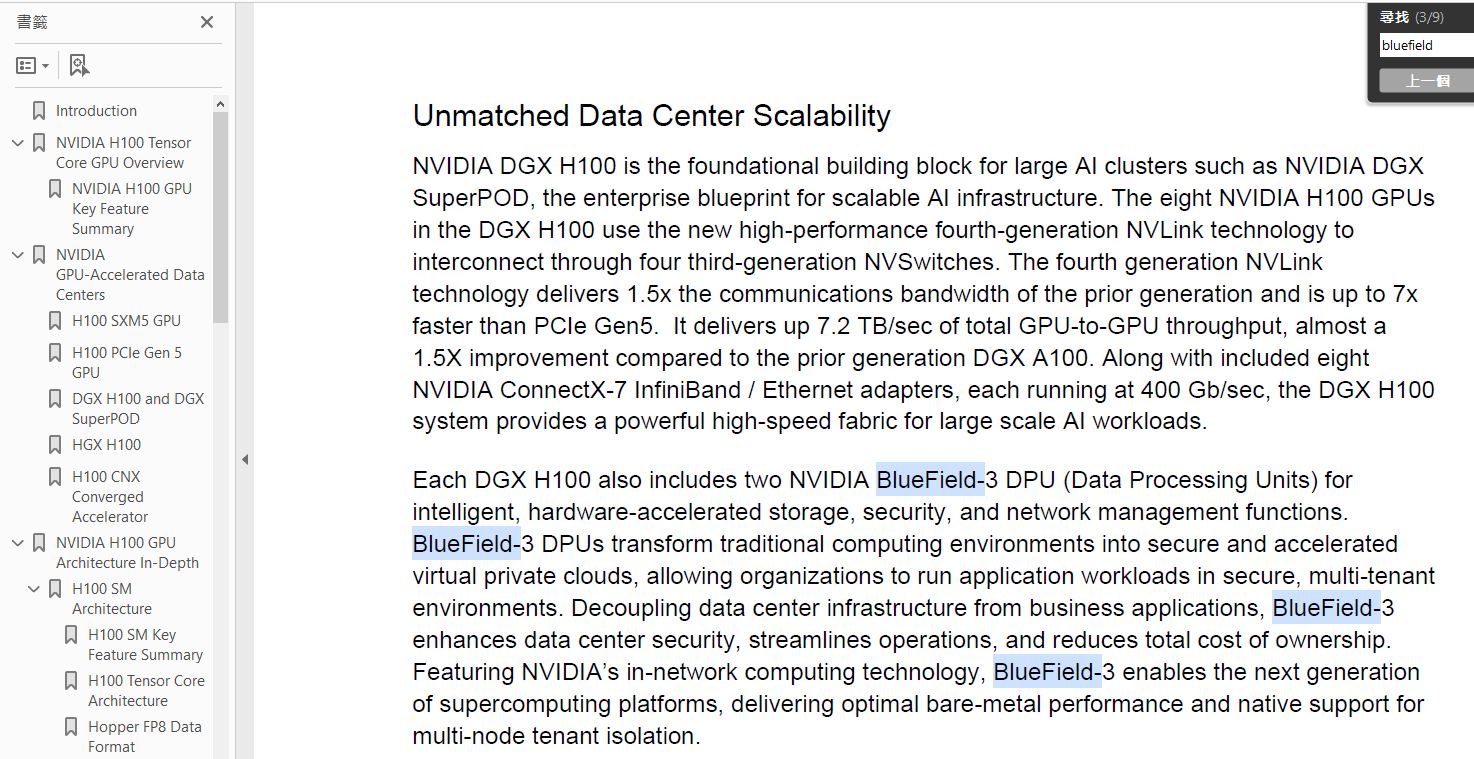Click the bookmarks panel scroll up arrow
The image size is (1474, 759).
[x=220, y=104]
